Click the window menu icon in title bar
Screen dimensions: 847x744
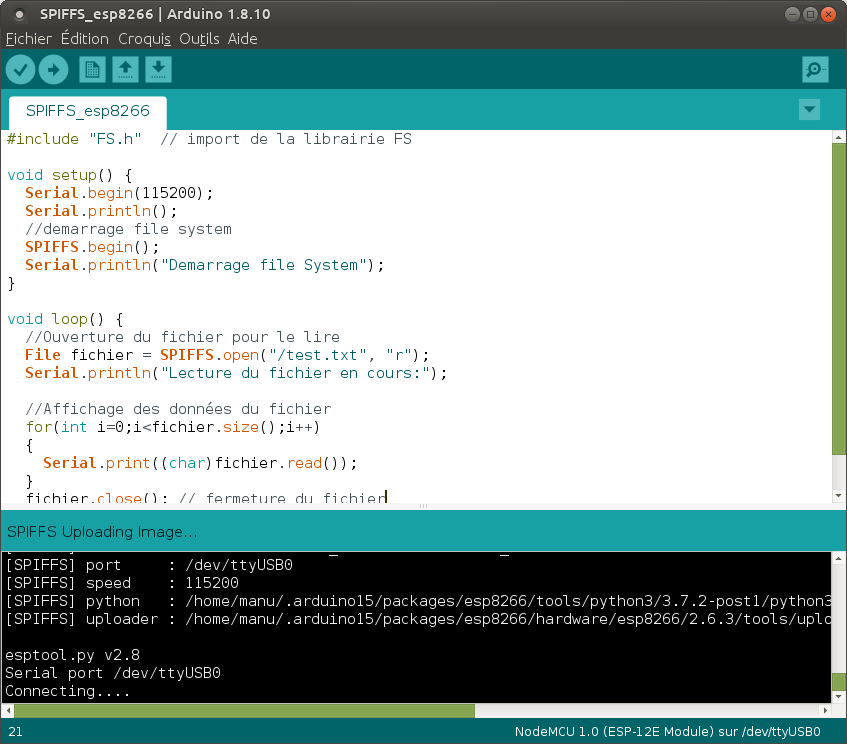pos(19,14)
